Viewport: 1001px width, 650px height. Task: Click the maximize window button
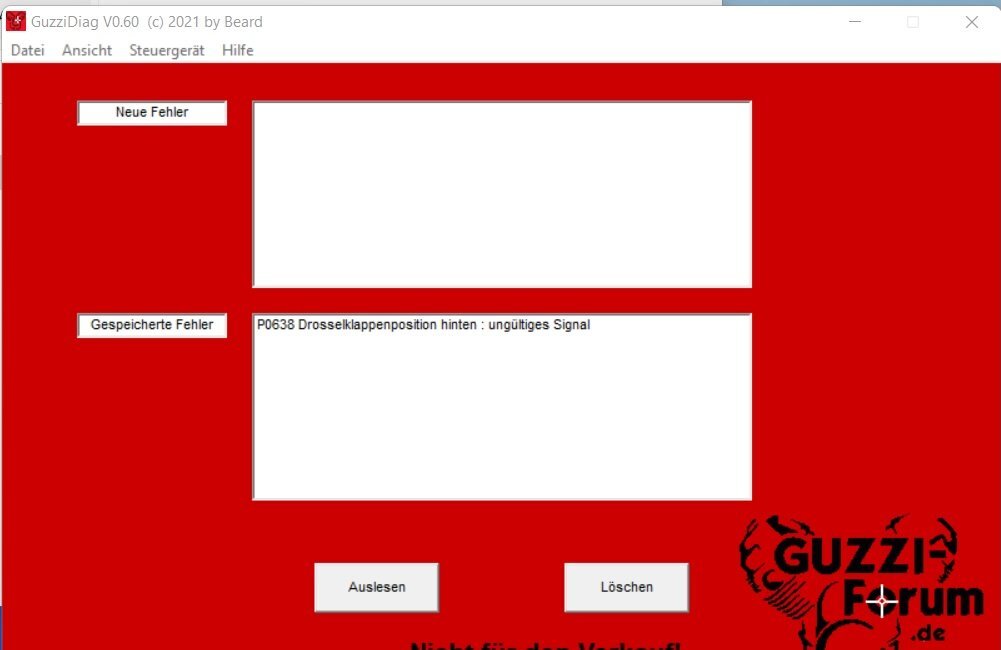click(912, 22)
